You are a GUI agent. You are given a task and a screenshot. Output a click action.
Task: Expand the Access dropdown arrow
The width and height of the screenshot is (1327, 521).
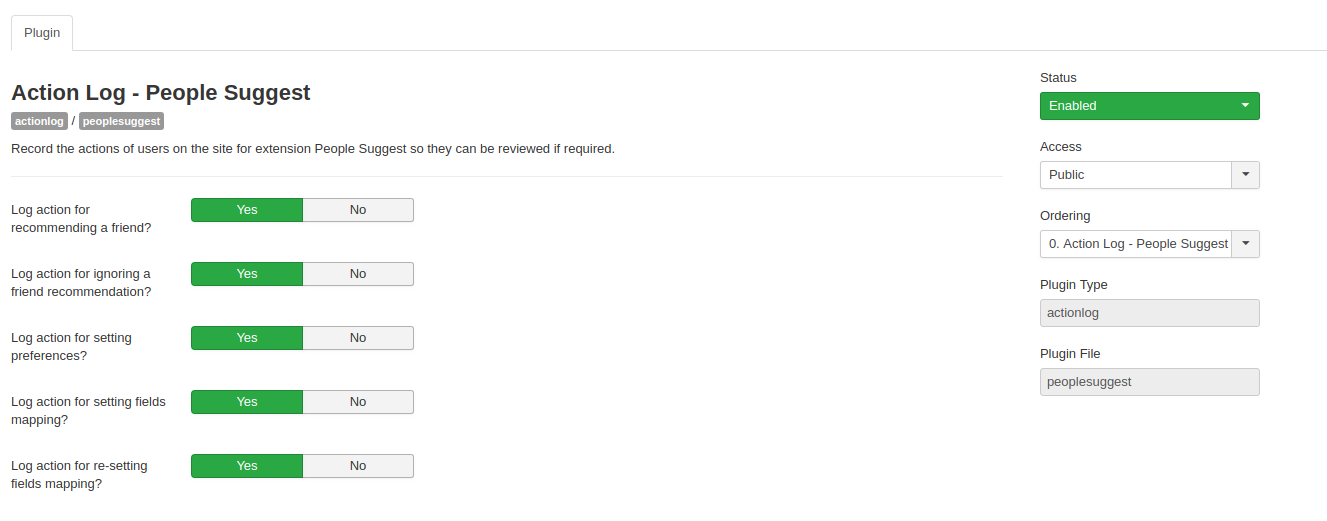(x=1245, y=175)
